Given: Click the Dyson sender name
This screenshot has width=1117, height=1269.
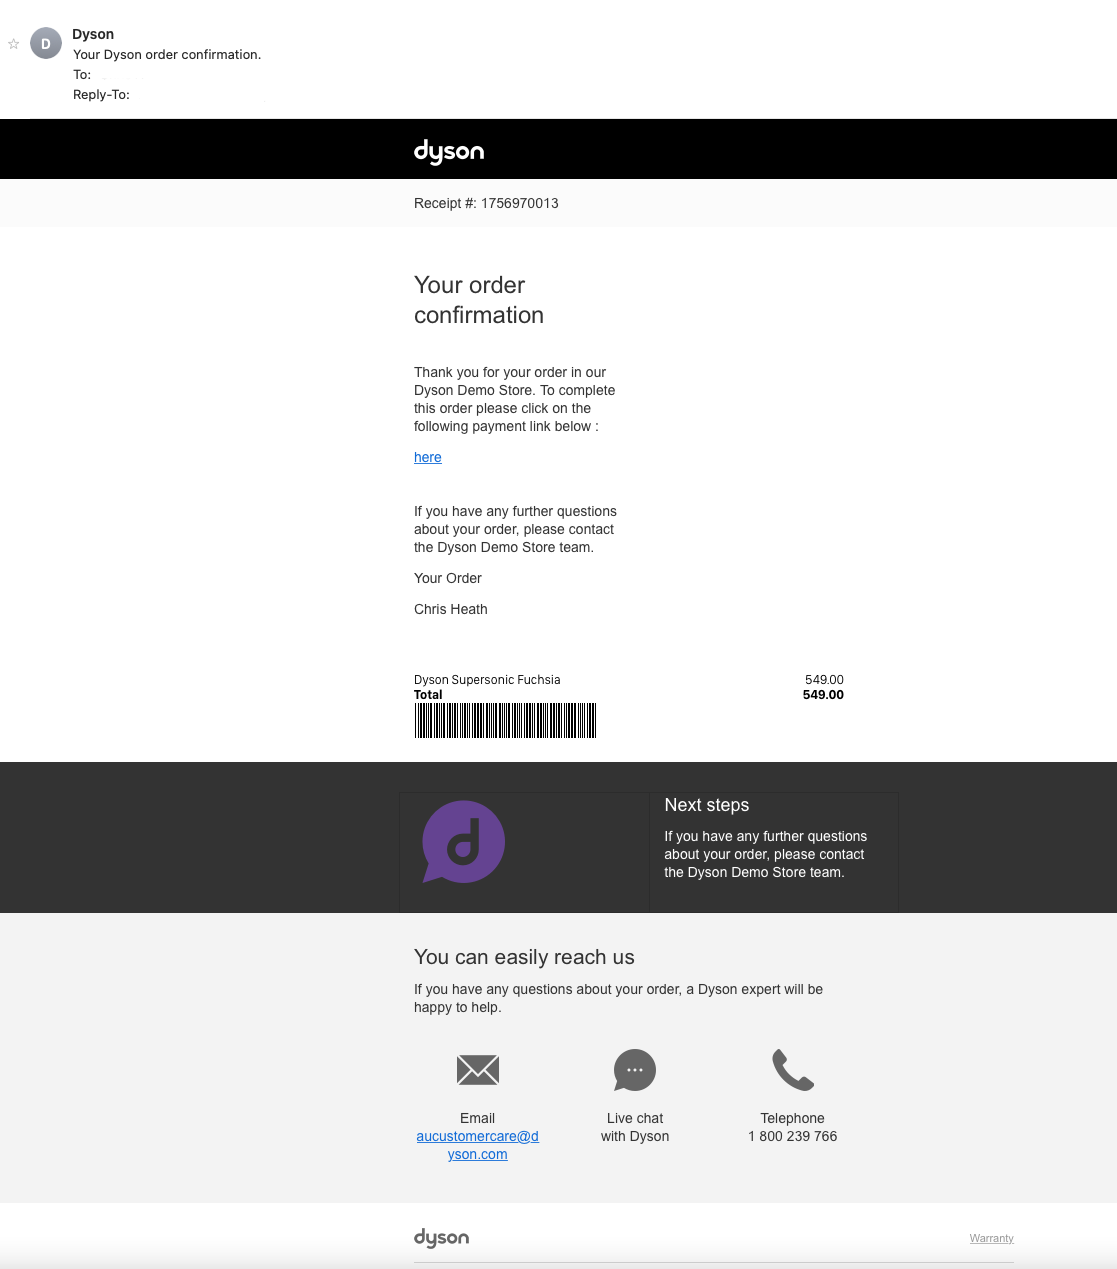Looking at the screenshot, I should [93, 34].
